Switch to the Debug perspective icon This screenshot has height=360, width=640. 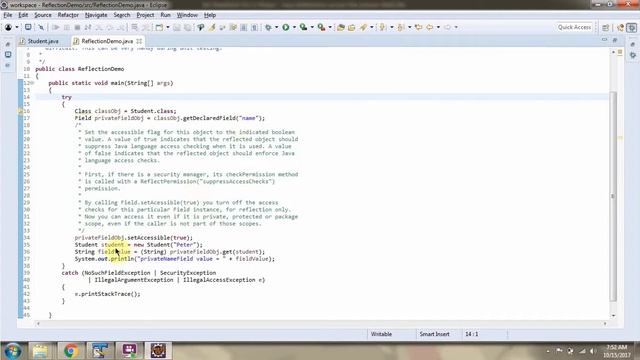(631, 27)
